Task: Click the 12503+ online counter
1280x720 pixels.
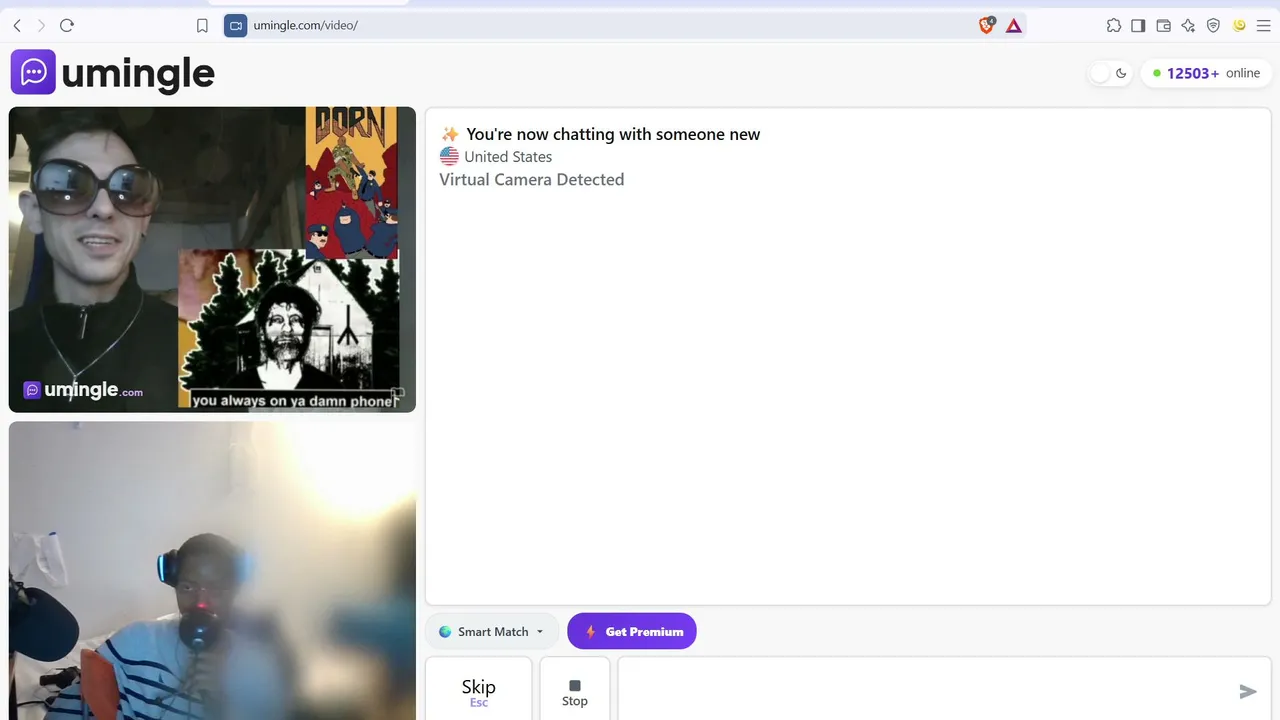Action: 1206,73
